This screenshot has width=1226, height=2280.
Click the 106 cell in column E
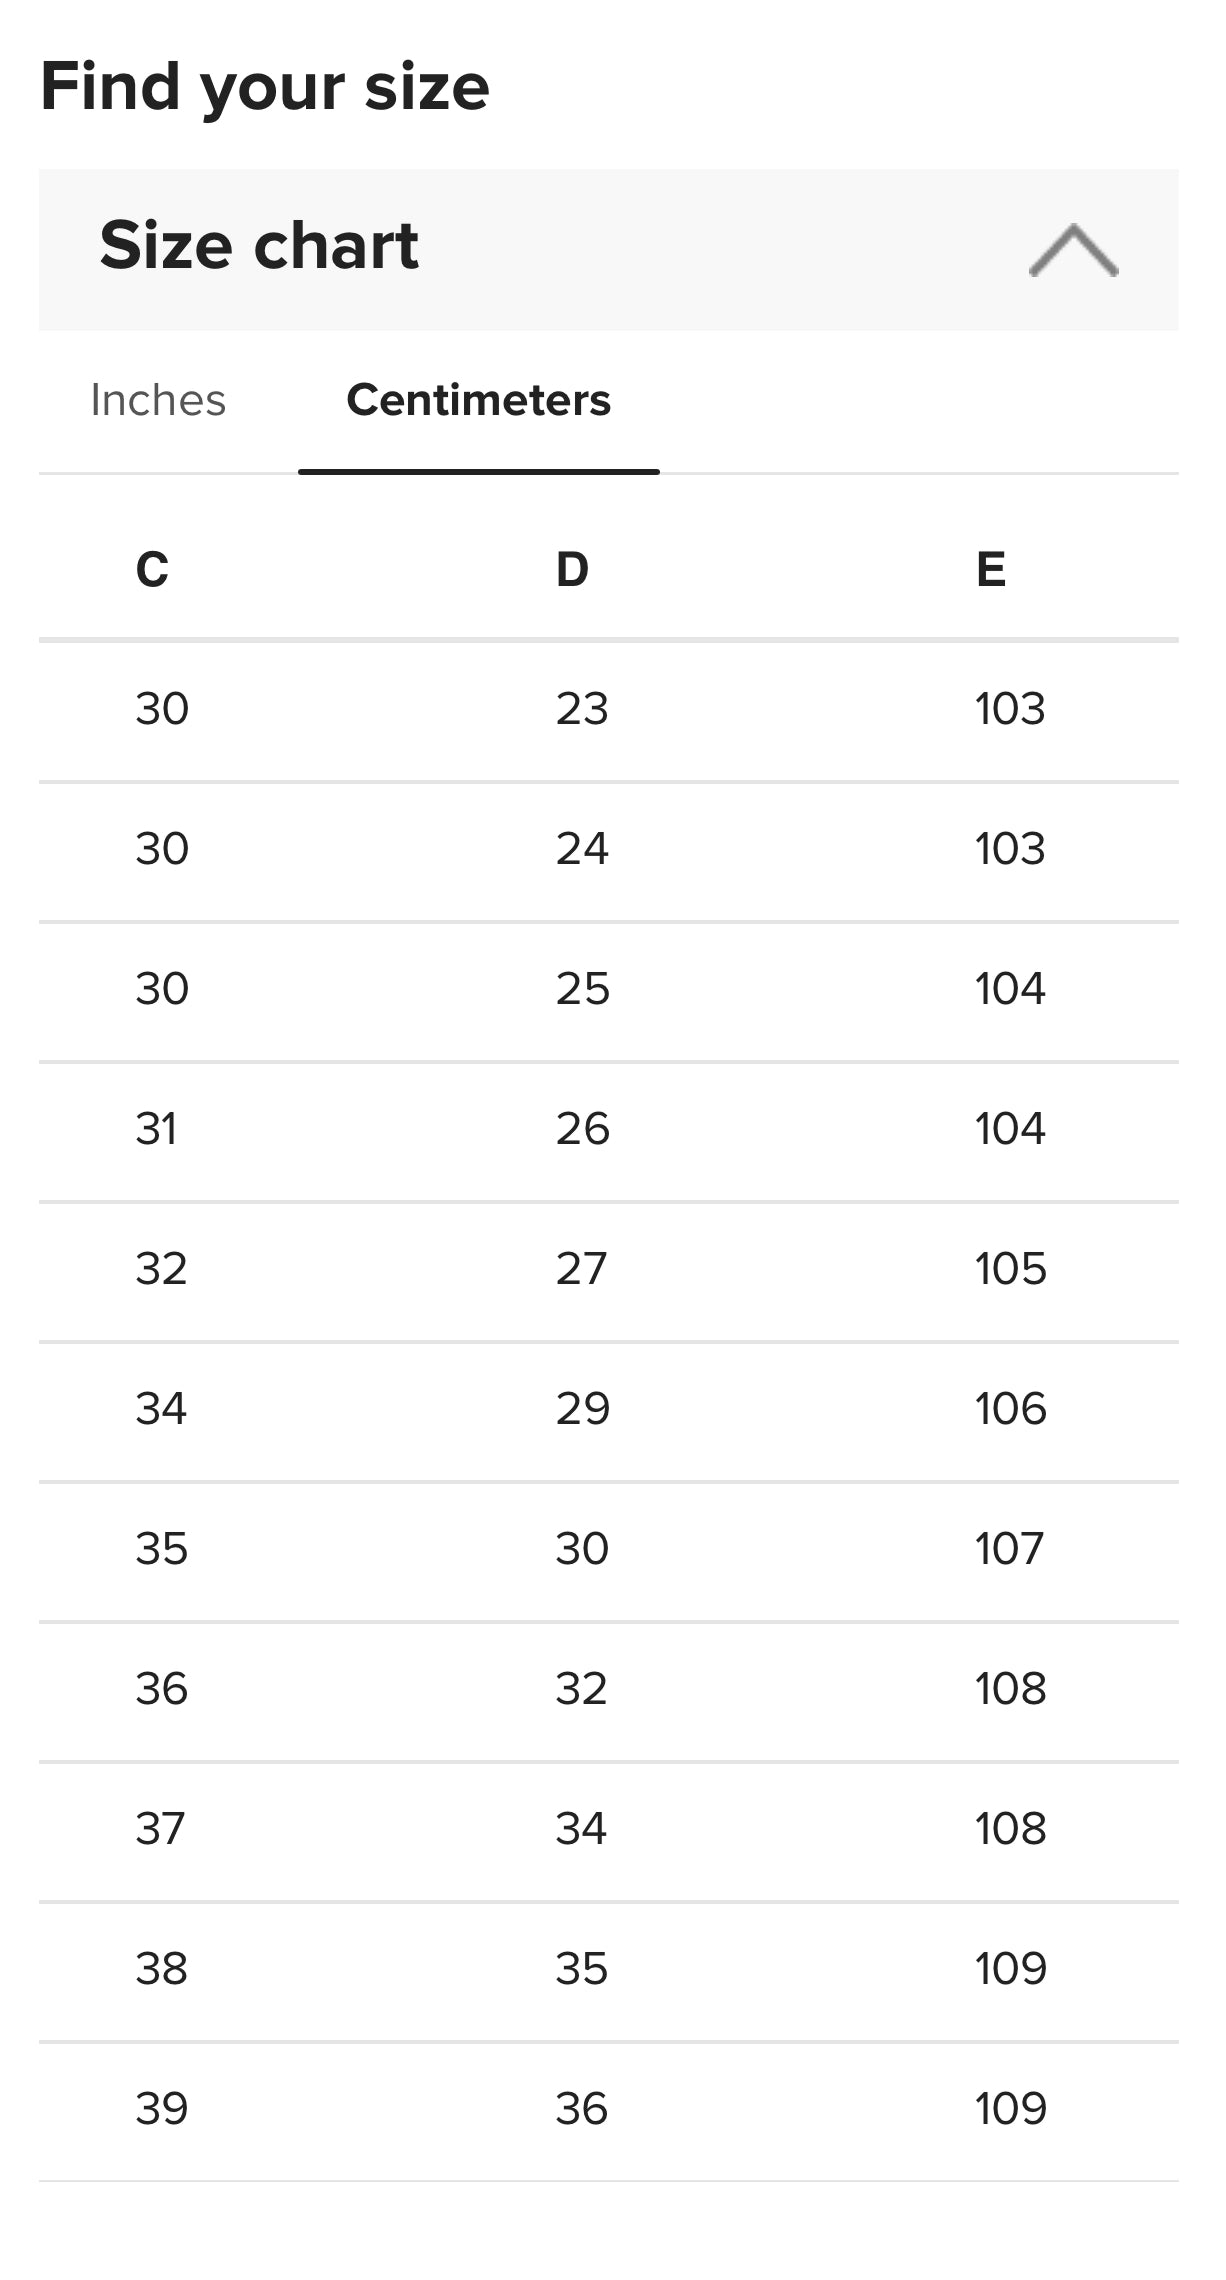coord(1010,1409)
